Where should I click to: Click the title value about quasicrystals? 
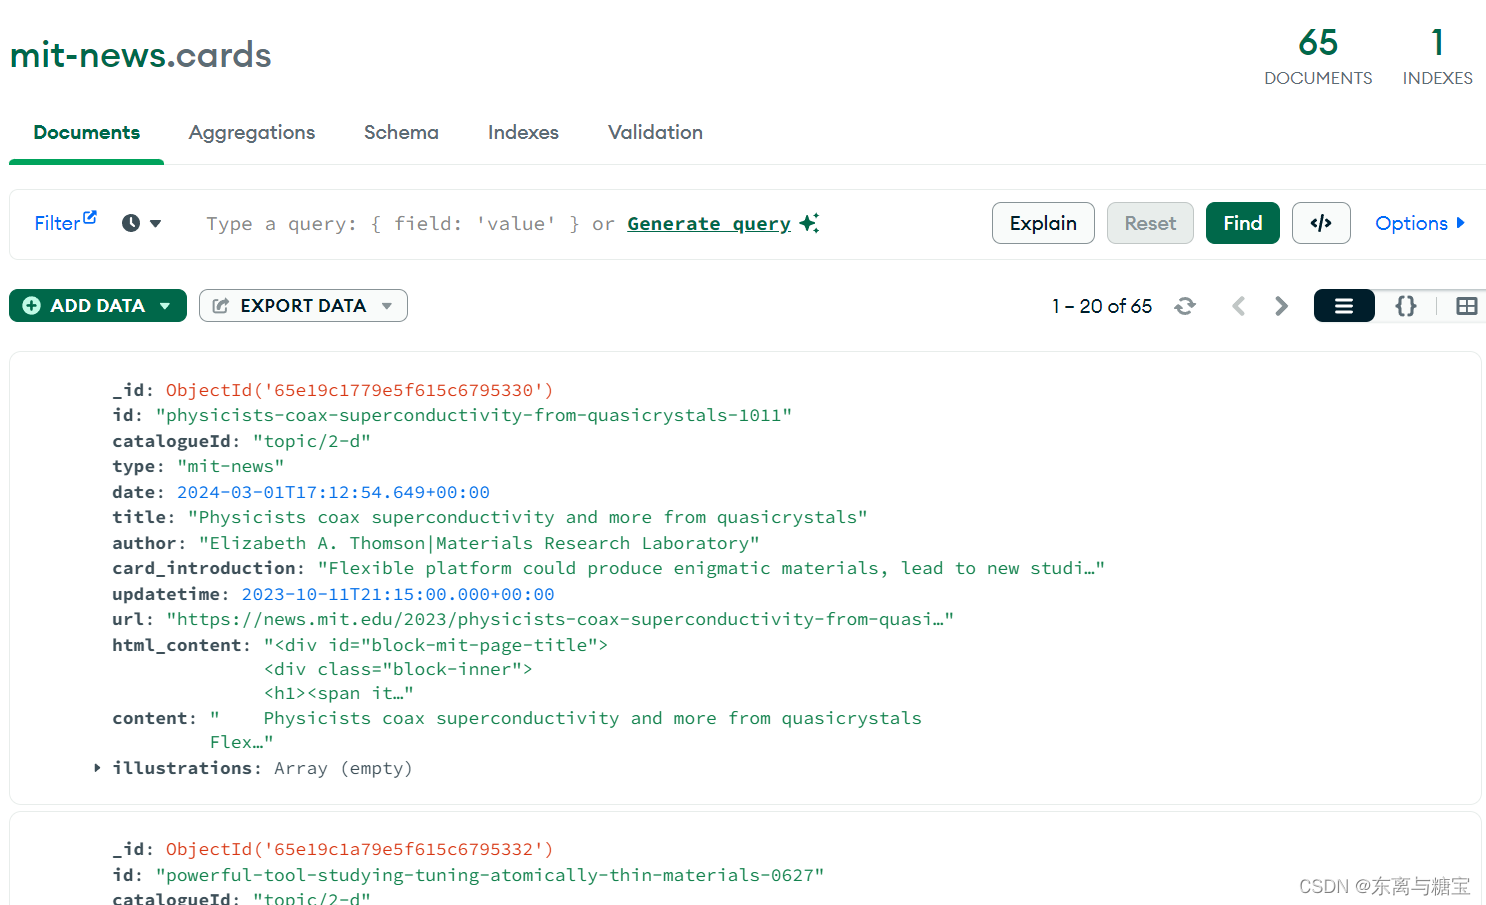(x=528, y=517)
